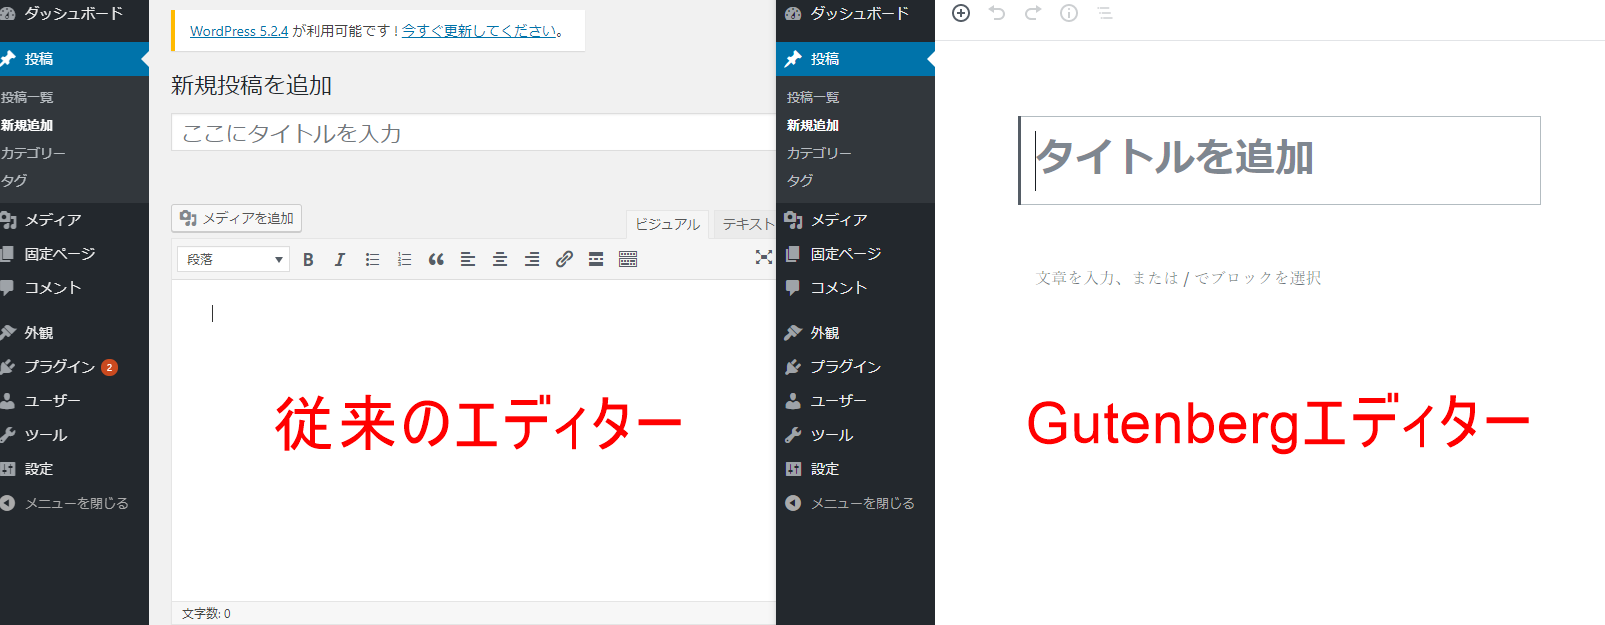Insert a bulleted list
This screenshot has height=625, width=1605.
[372, 260]
